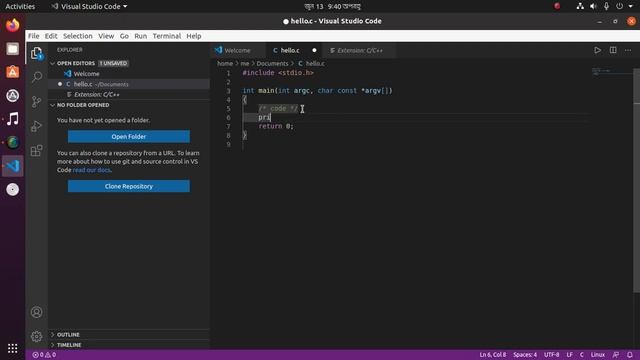
Task: Open the View menu
Action: pyautogui.click(x=106, y=36)
